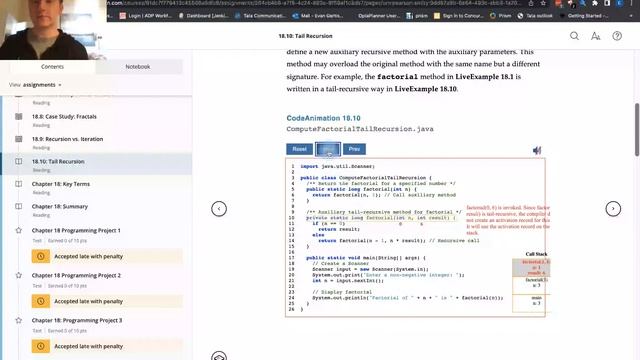Open Chapter 18 Programming Project 1
Viewport: 640px width, 360px height.
pyautogui.click(x=76, y=230)
